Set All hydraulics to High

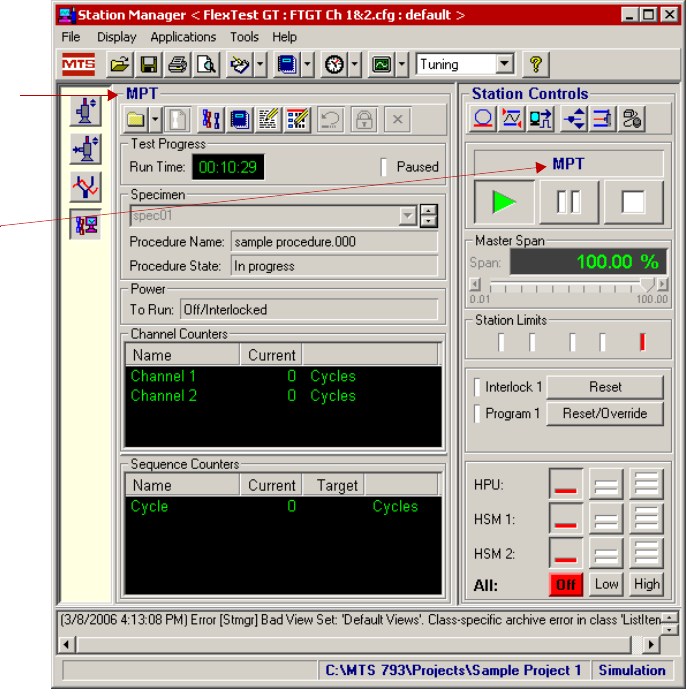pos(646,584)
